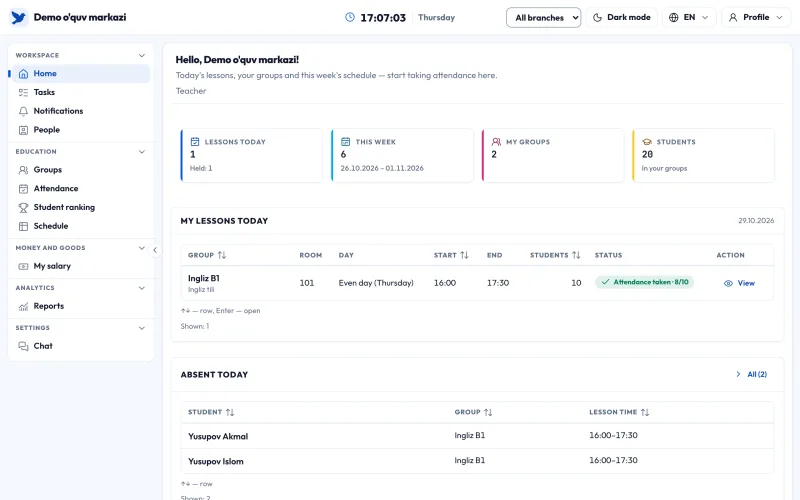Open Tasks page
800x500 pixels.
click(x=81, y=92)
